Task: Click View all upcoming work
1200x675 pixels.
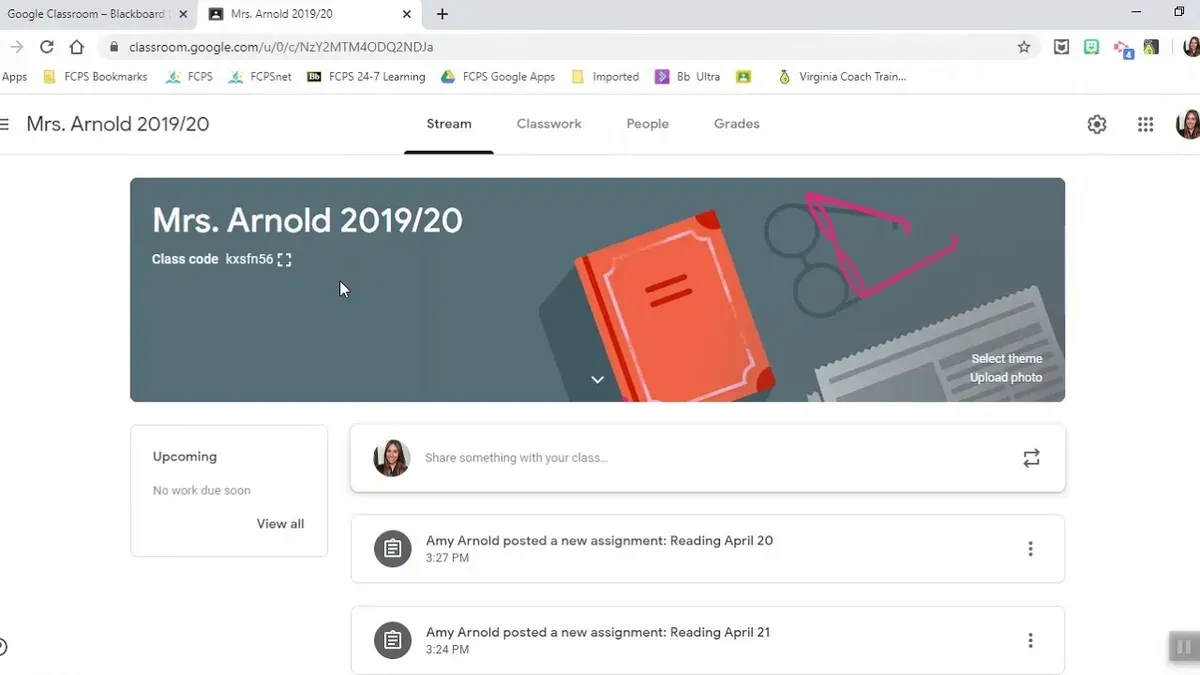Action: [x=280, y=524]
